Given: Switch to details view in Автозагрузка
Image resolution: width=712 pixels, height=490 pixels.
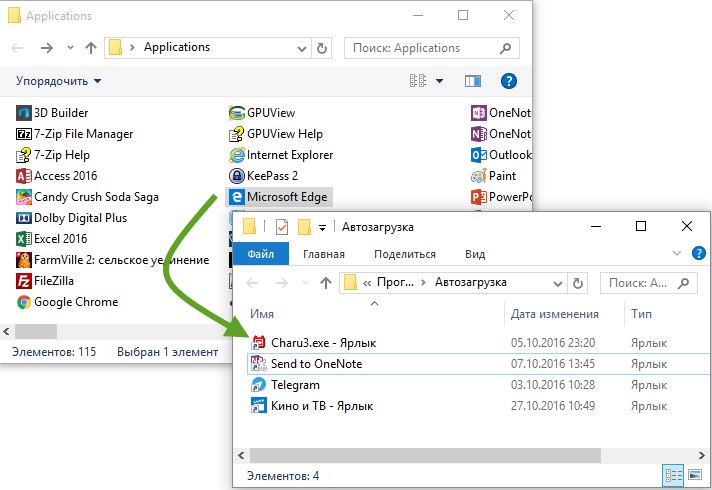Looking at the screenshot, I should [673, 475].
